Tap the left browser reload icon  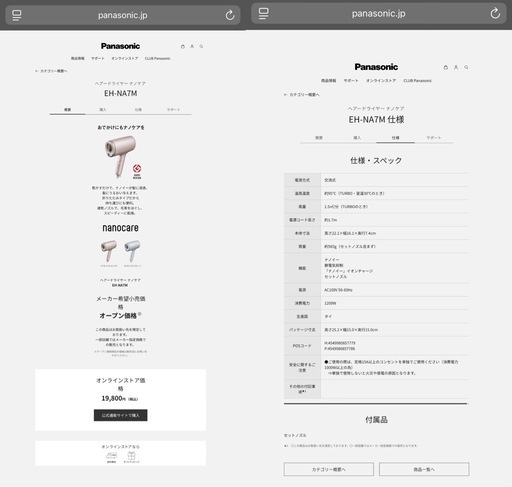230,15
